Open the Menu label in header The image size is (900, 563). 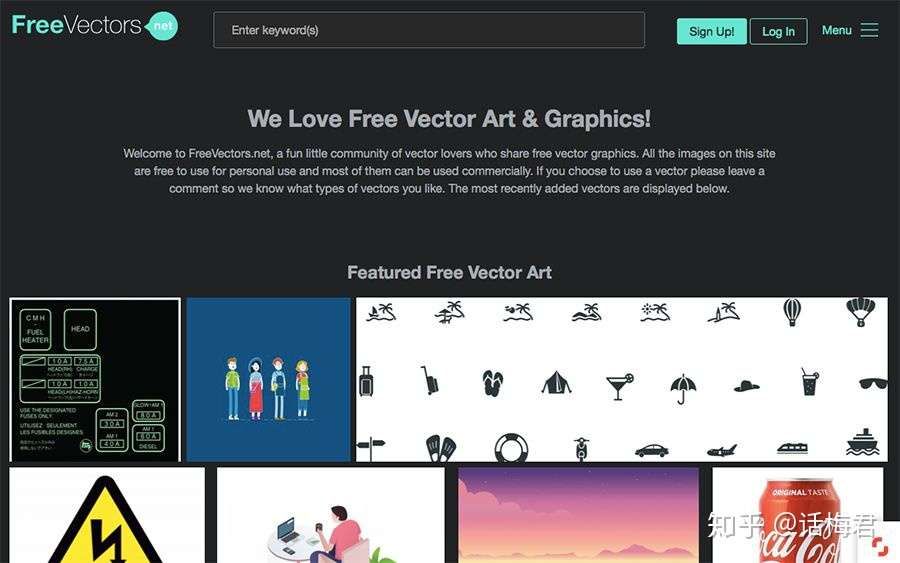click(836, 30)
